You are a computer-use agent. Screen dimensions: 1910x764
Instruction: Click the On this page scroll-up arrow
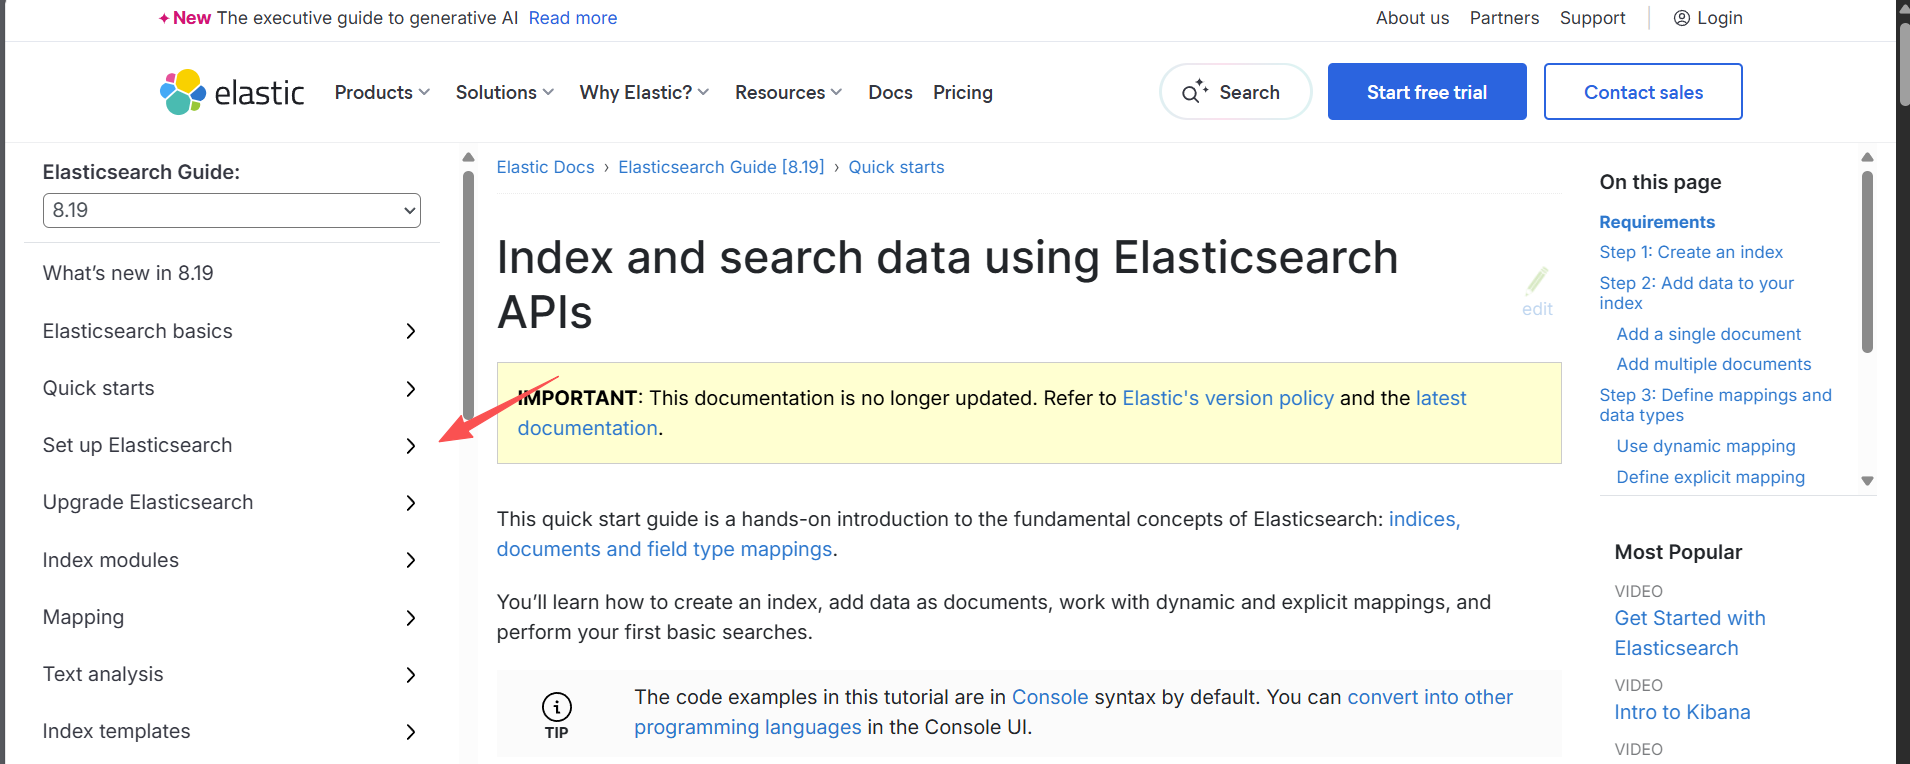pos(1867,157)
